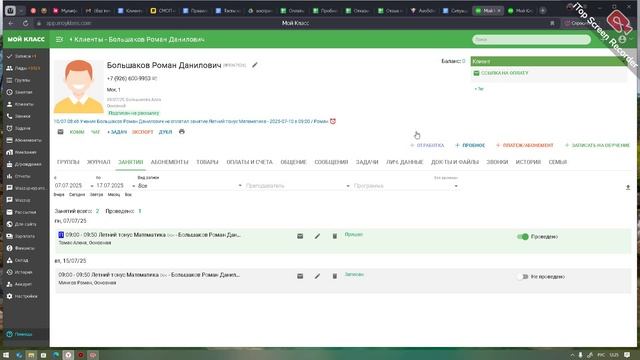Image resolution: width=640 pixels, height=360 pixels.
Task: Click the Экспорт button
Action: tap(142, 132)
